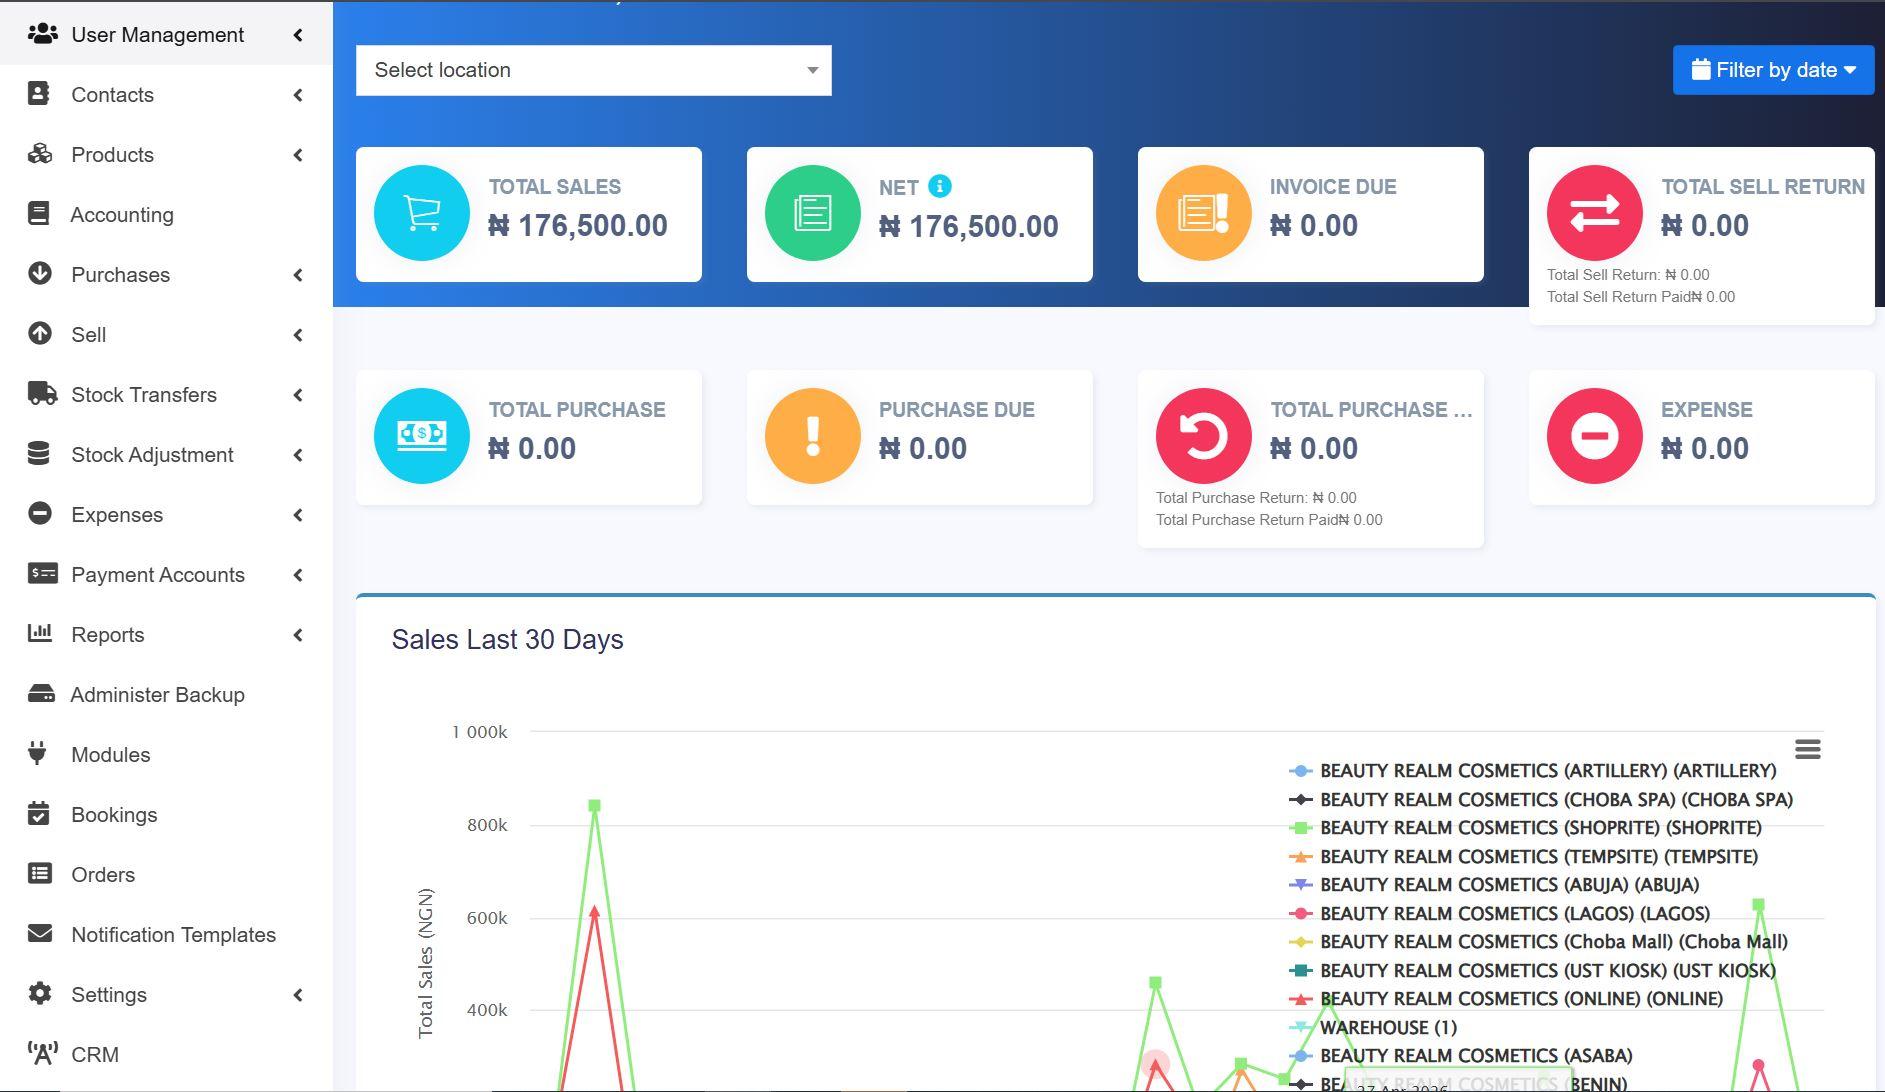Click the ASABA legend series entry

(x=1461, y=1056)
